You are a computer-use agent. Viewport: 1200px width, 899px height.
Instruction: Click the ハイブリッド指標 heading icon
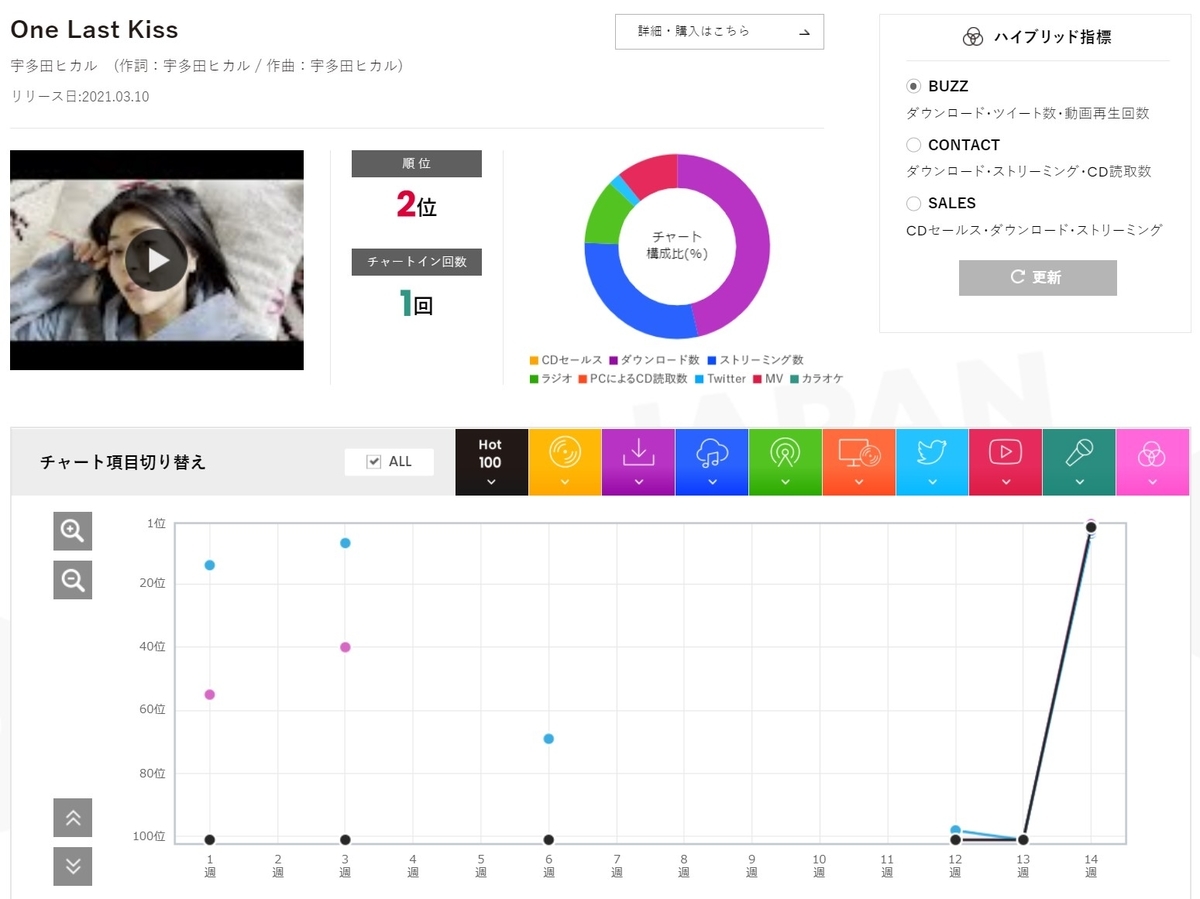click(973, 37)
